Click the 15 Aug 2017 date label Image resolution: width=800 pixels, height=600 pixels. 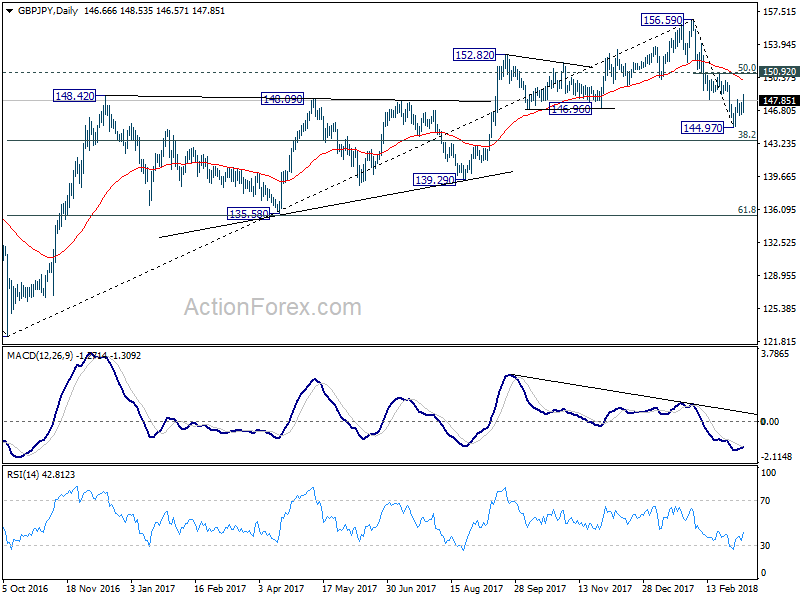coord(477,588)
